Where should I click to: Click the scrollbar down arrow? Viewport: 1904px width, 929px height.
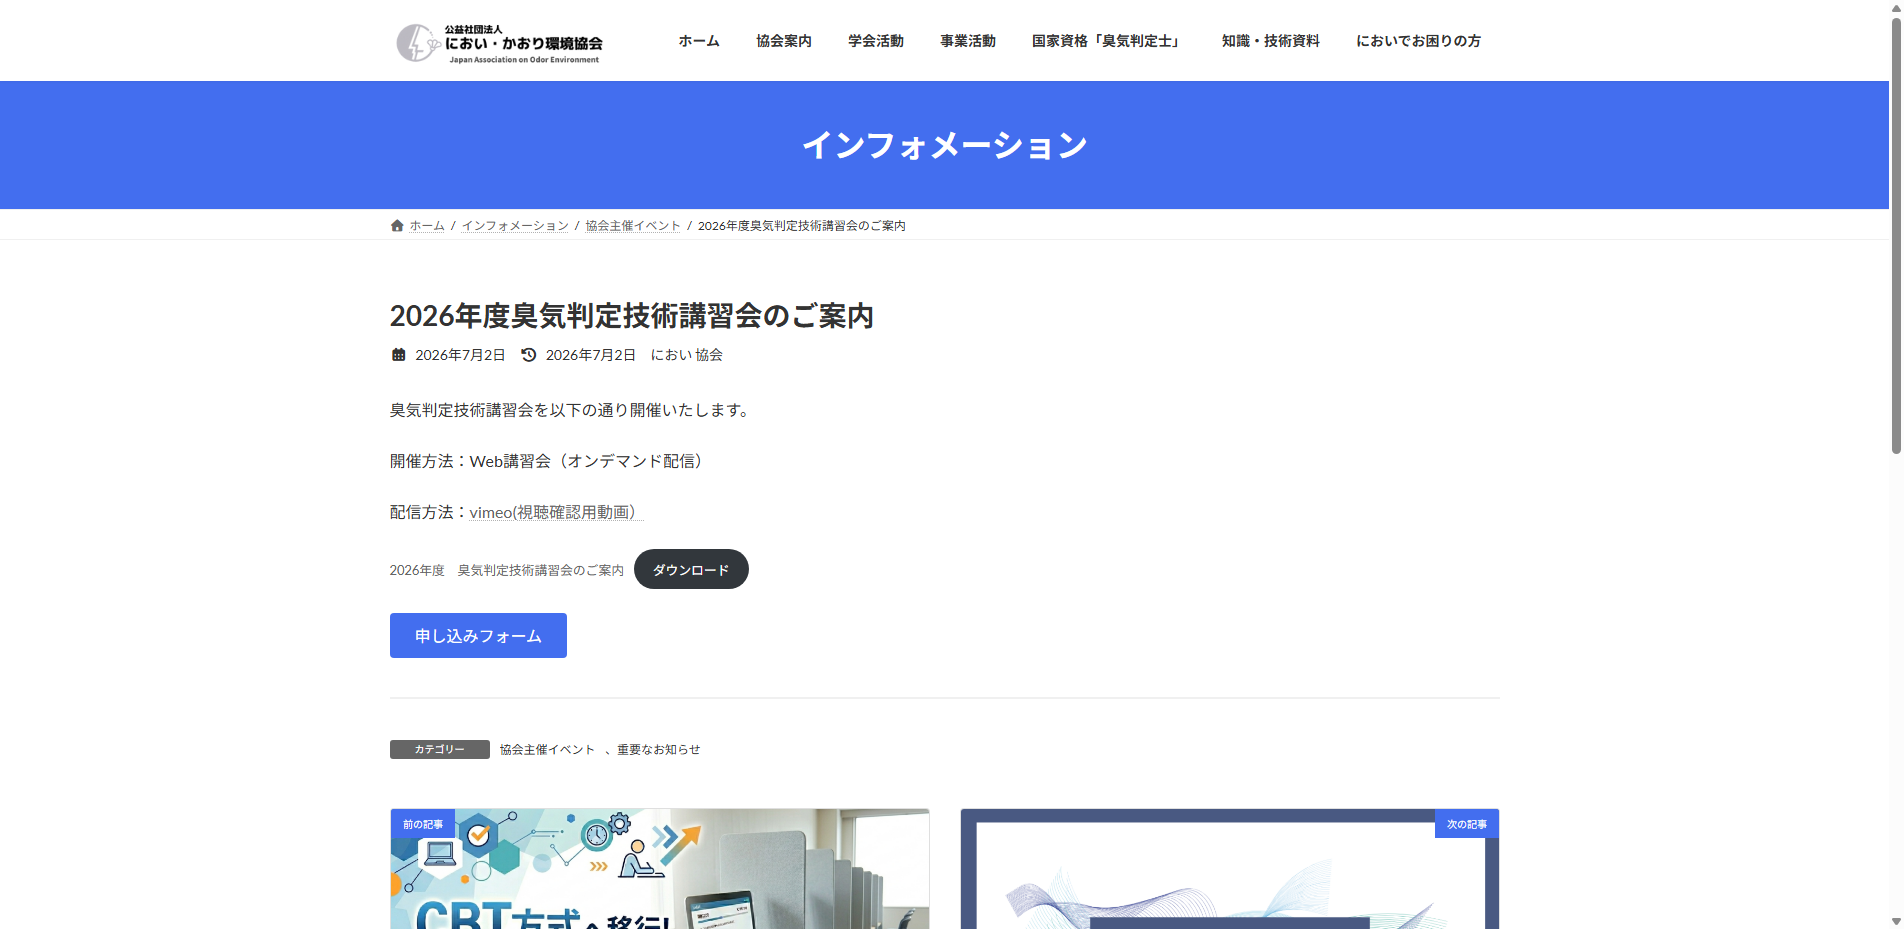1896,921
